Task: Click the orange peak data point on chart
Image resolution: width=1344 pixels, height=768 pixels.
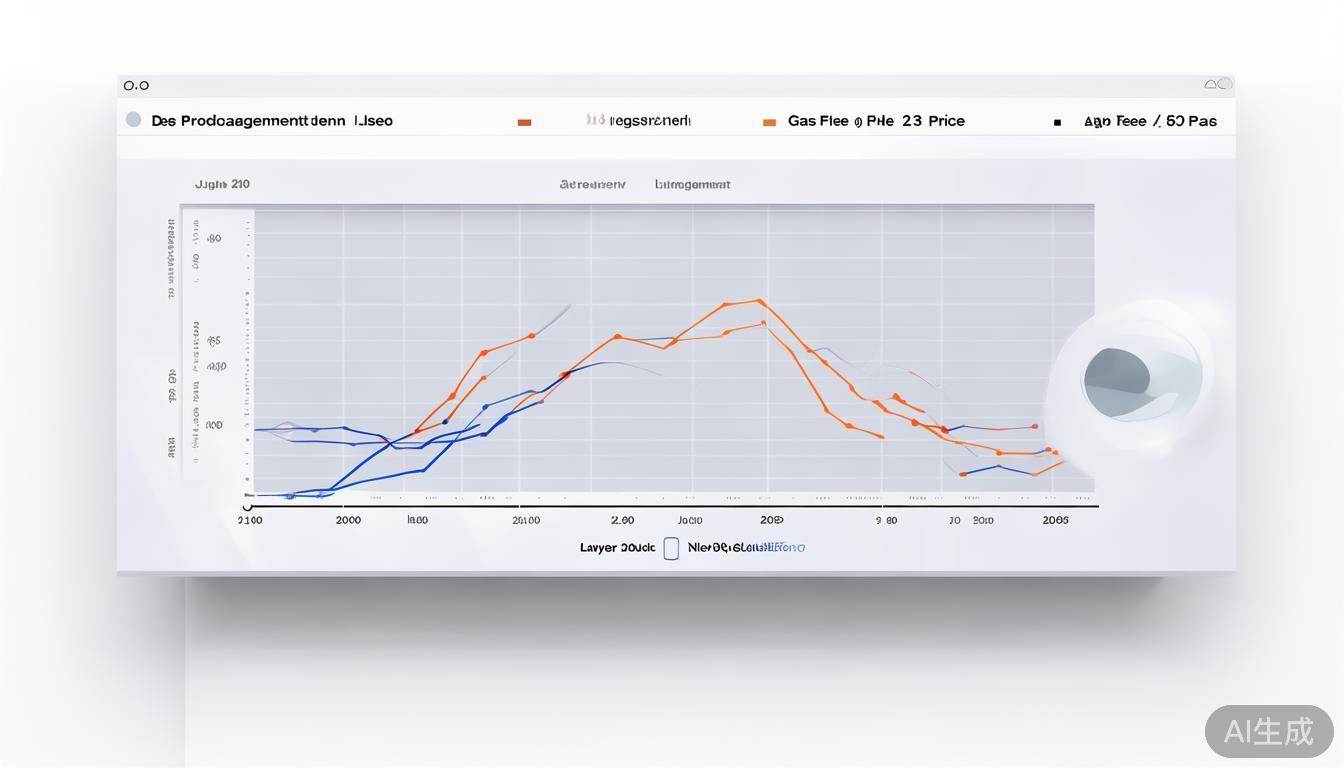Action: 760,300
